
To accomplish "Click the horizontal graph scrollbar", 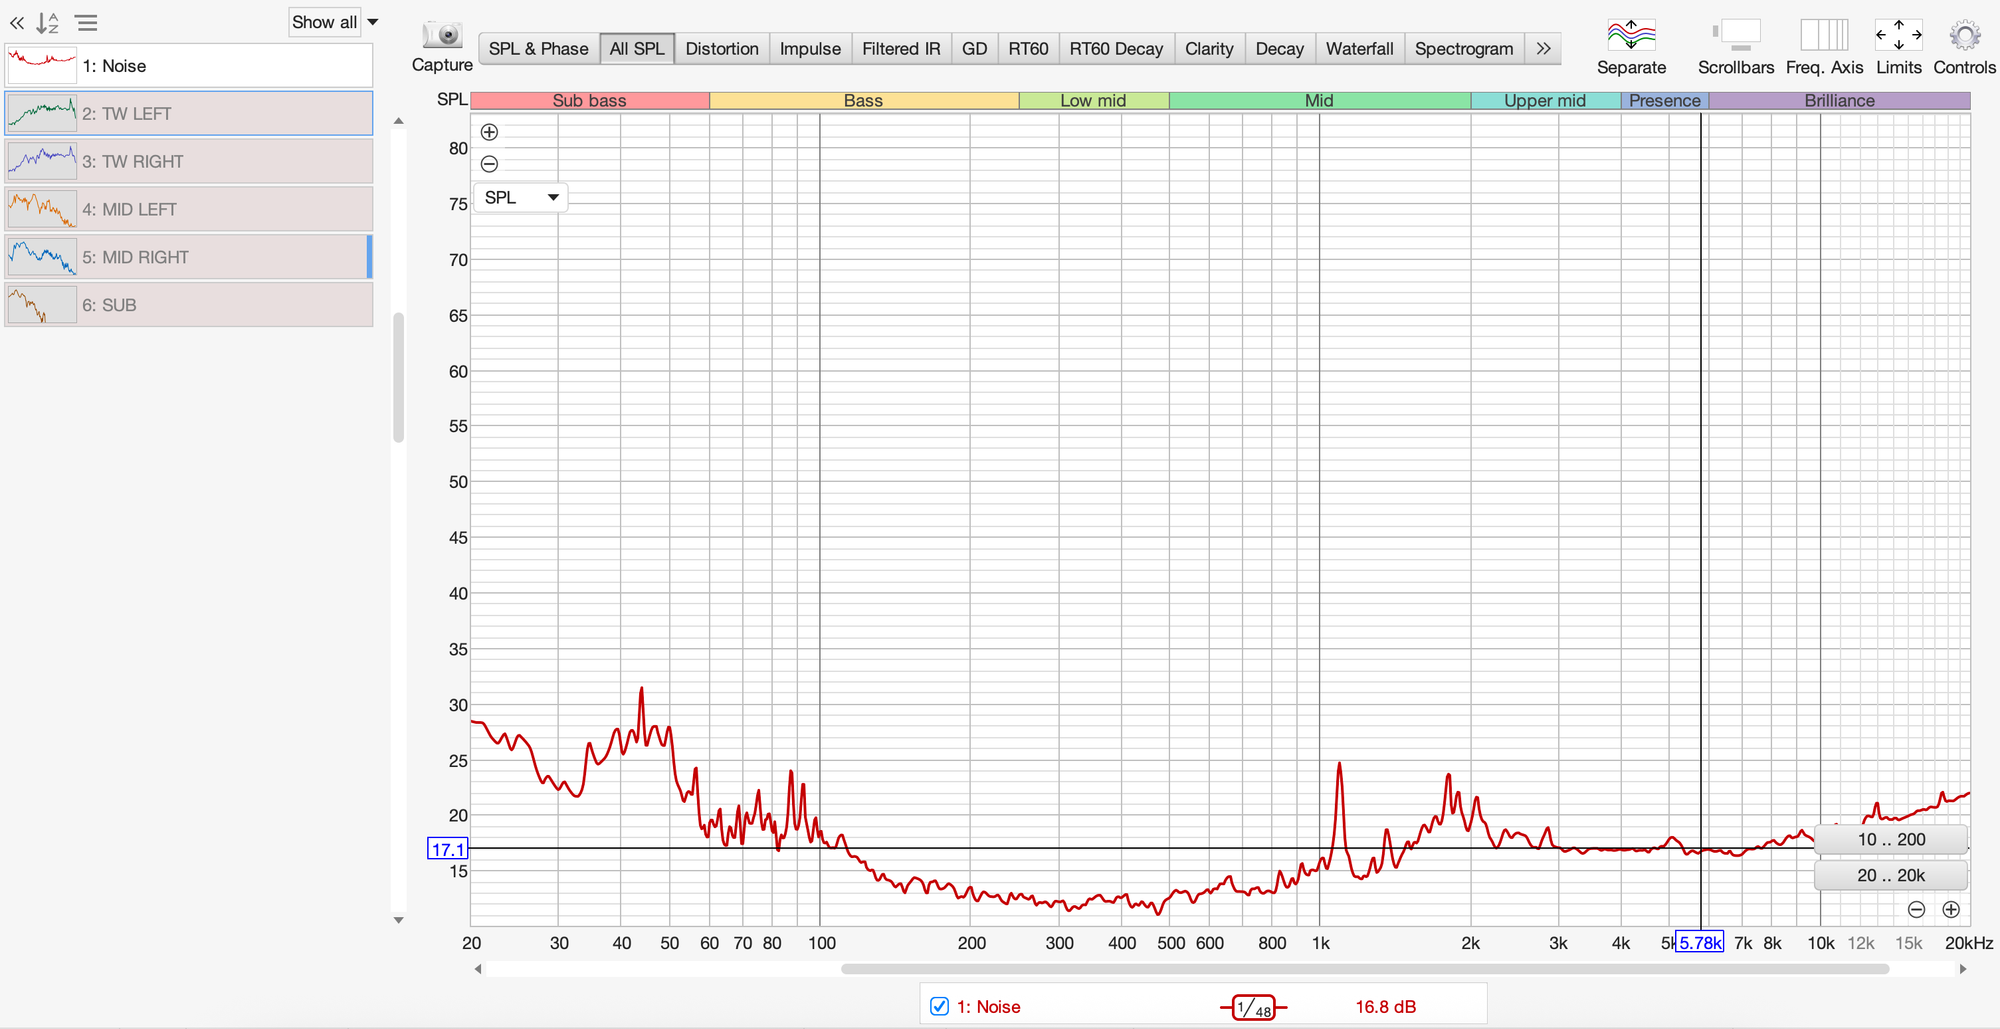I will 1365,969.
